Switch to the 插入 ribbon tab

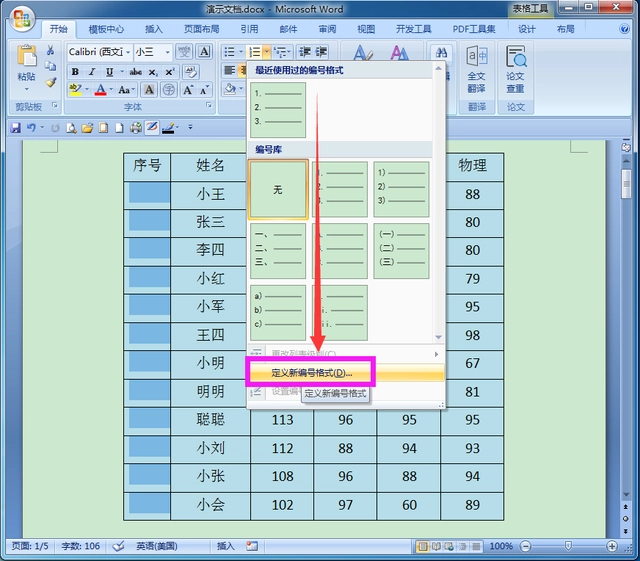[154, 29]
